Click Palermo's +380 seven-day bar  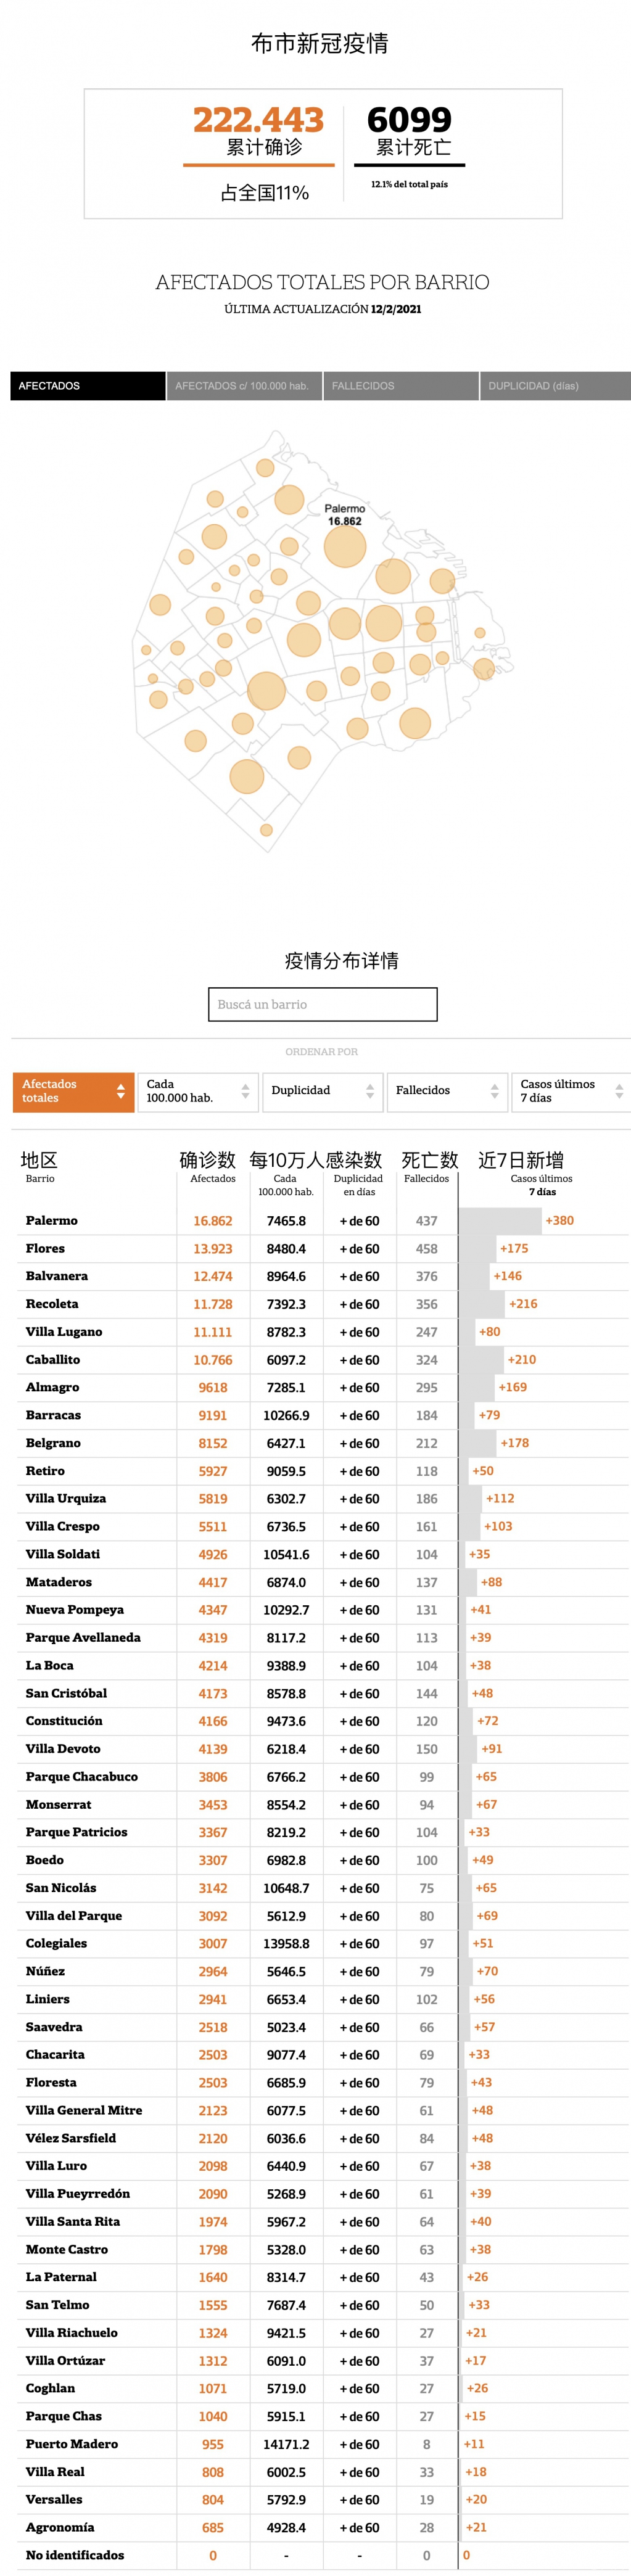pyautogui.click(x=501, y=1220)
